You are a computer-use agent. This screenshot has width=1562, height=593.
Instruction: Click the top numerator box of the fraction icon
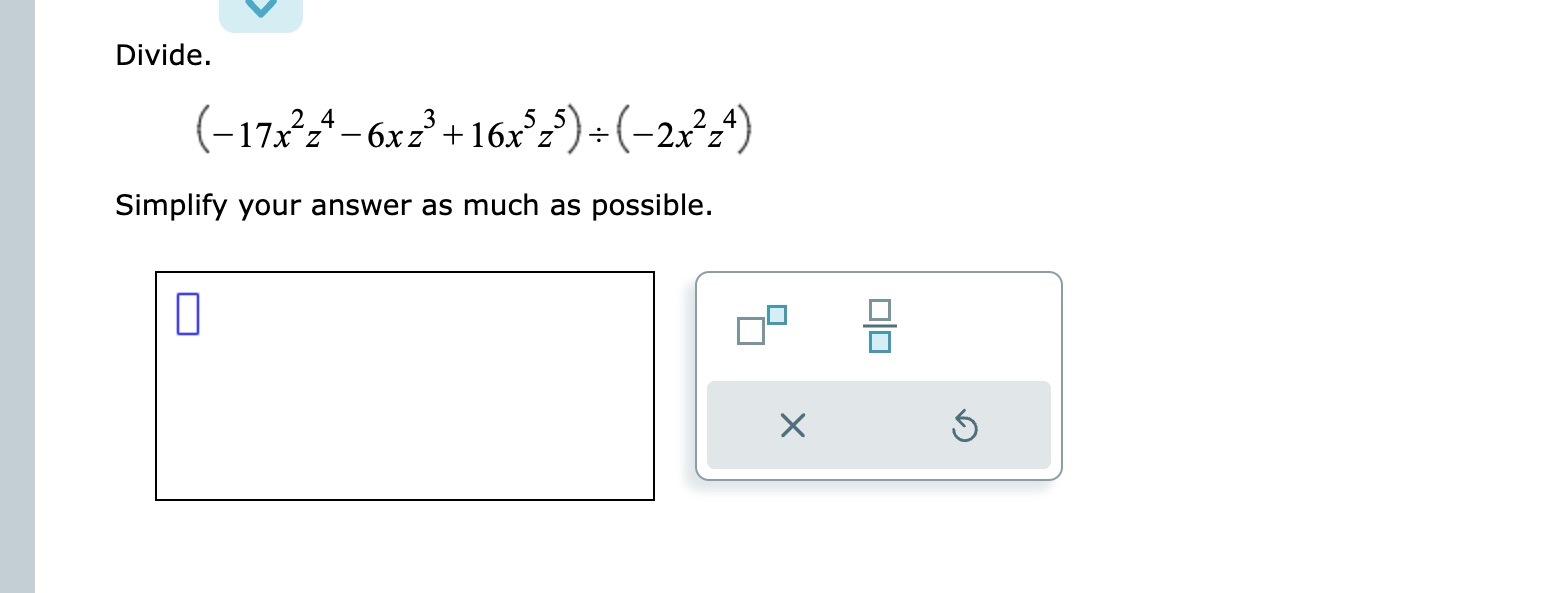click(x=878, y=310)
